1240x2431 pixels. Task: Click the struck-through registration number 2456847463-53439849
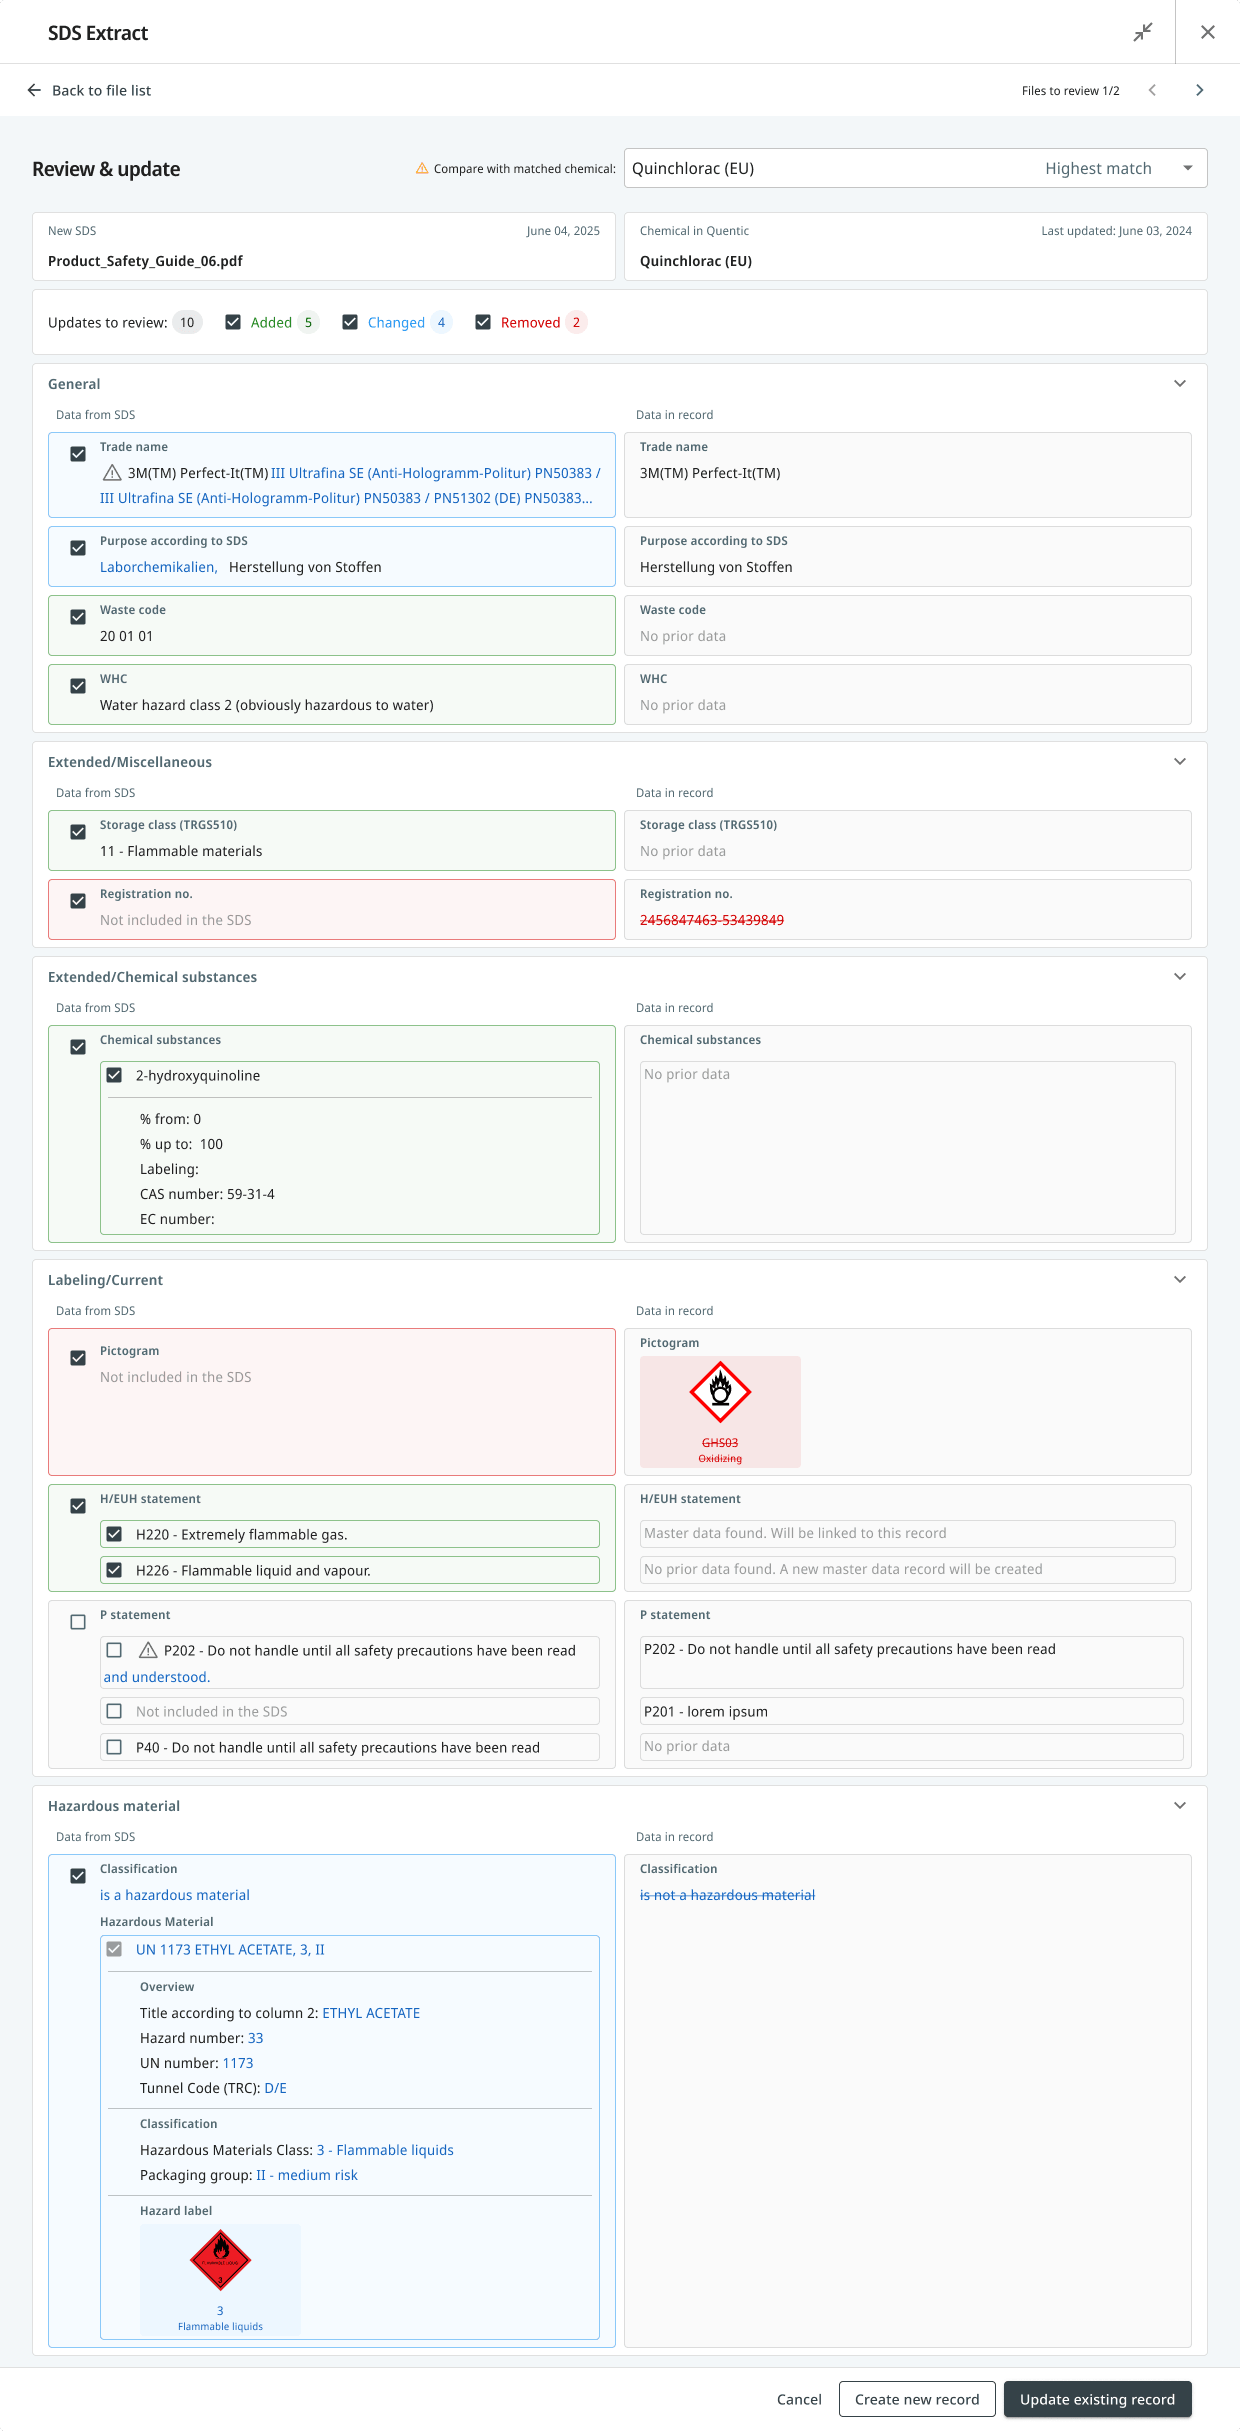tap(712, 920)
